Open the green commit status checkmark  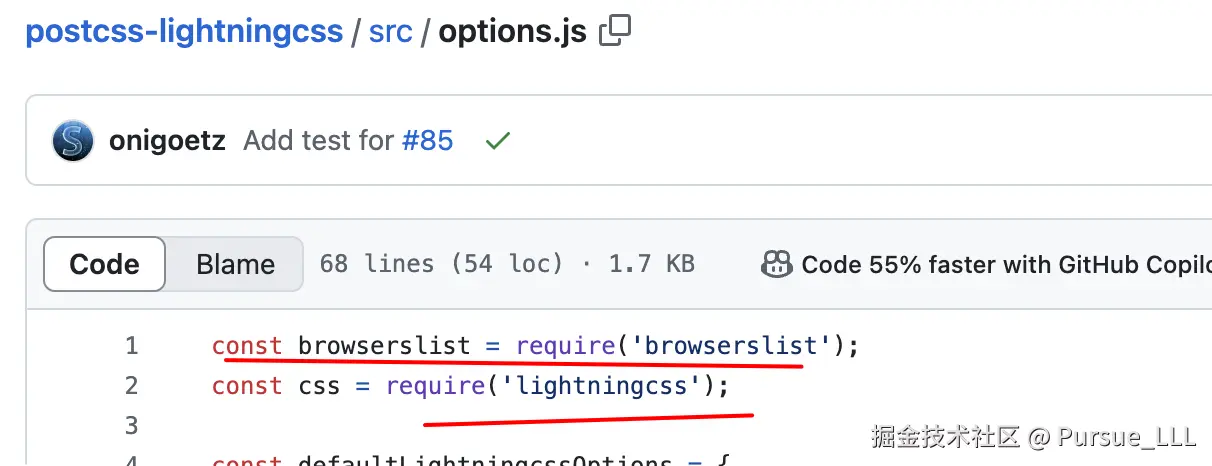pyautogui.click(x=497, y=141)
